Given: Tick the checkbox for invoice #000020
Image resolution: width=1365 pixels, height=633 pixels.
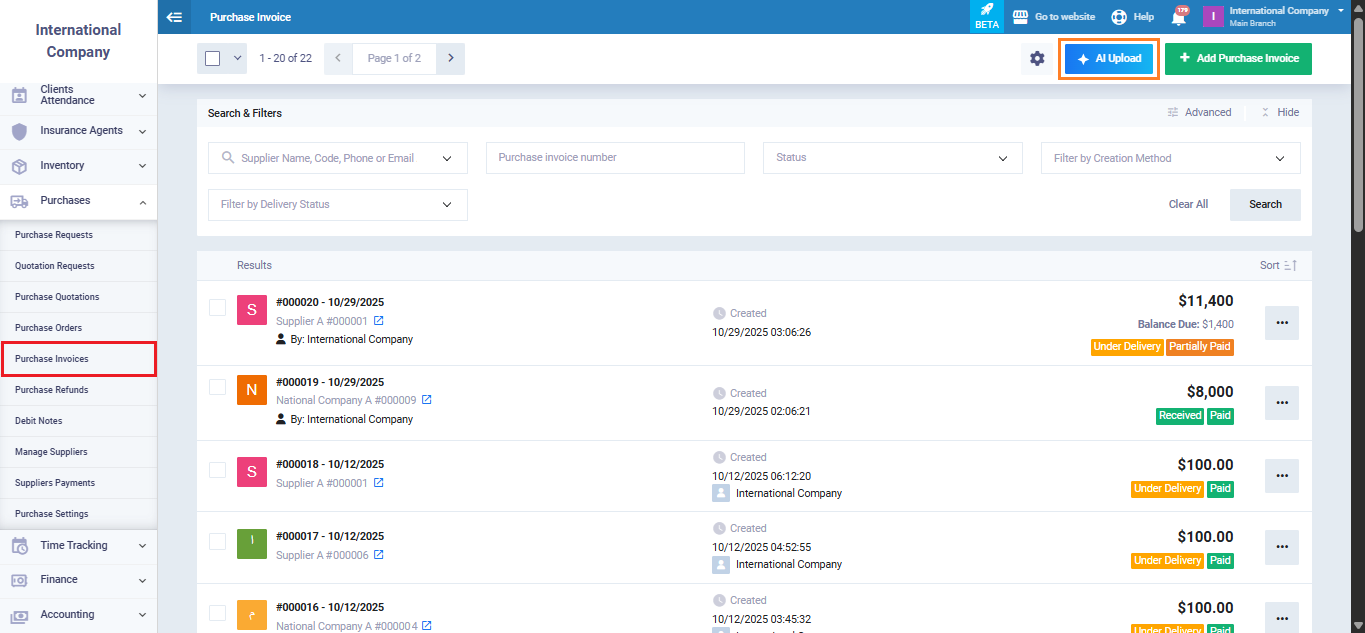Looking at the screenshot, I should 217,307.
